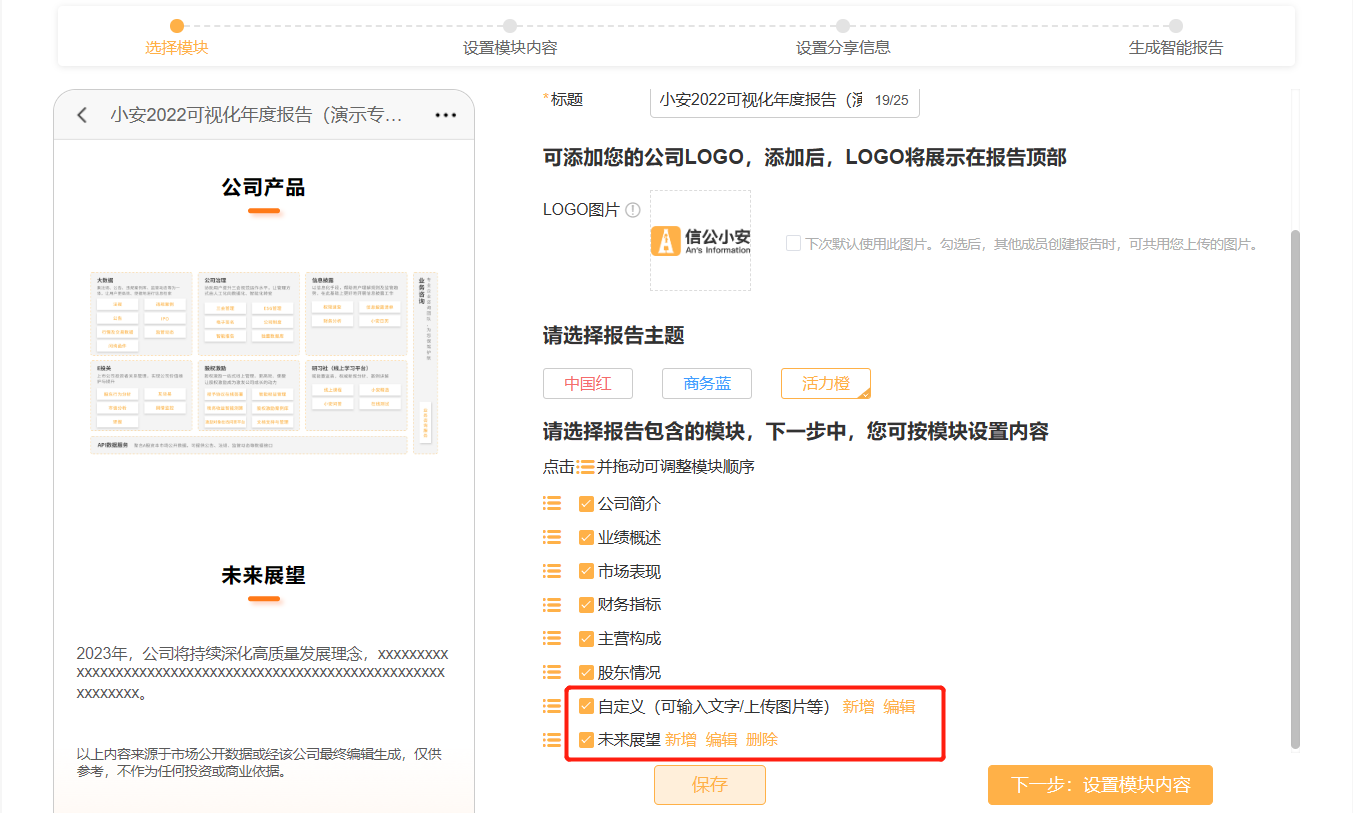Viewport: 1353px width, 813px height.
Task: Uncheck the 自定义 module checkbox
Action: pyautogui.click(x=587, y=706)
